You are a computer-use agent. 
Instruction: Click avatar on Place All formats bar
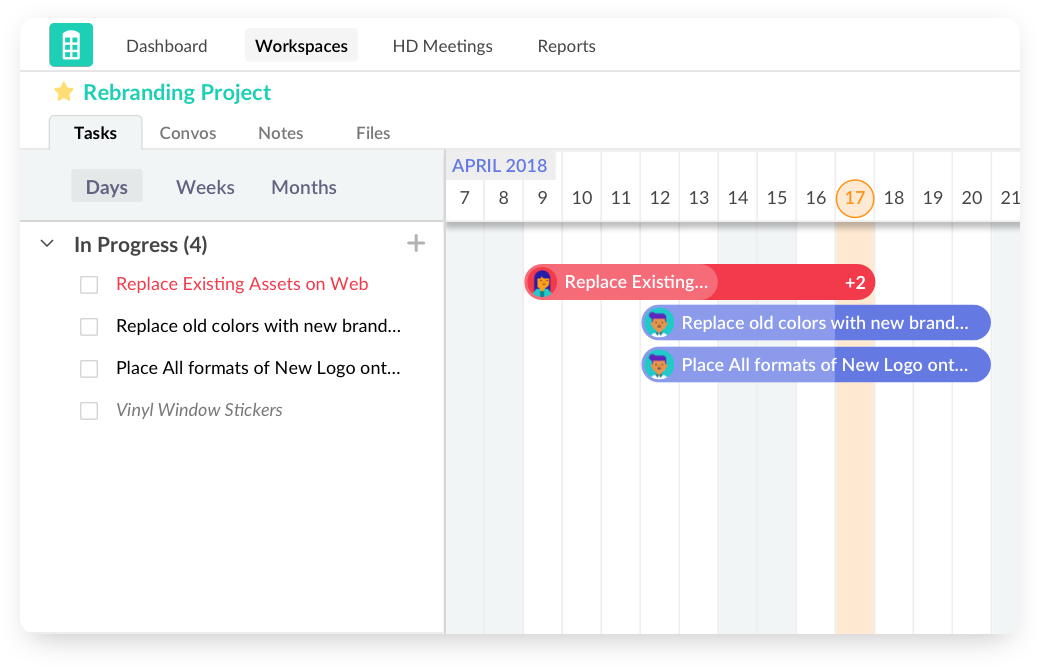click(x=658, y=365)
